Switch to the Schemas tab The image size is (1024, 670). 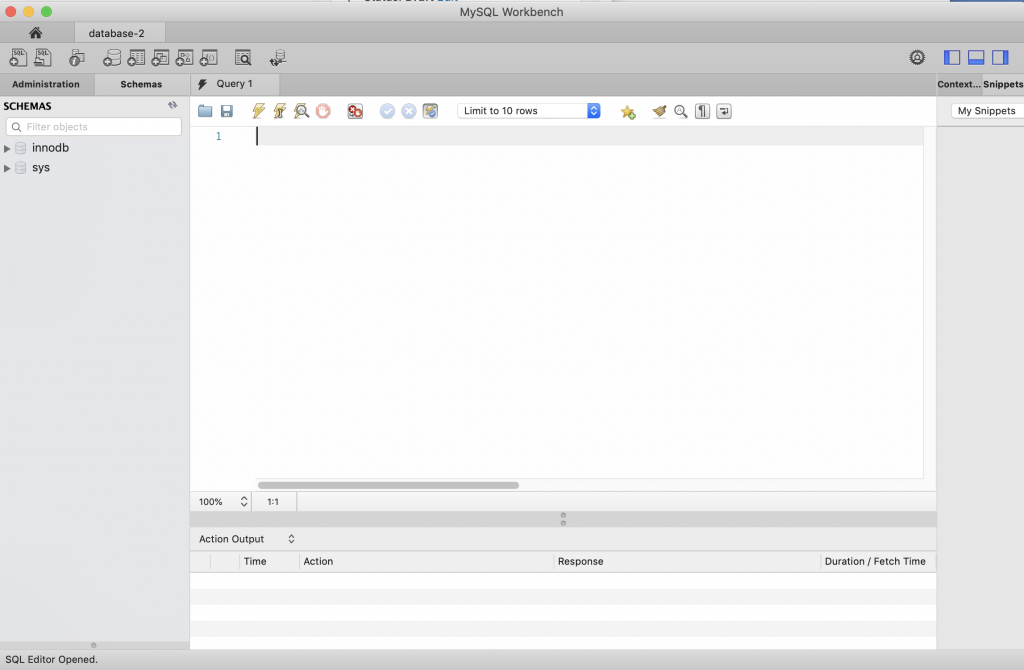click(141, 84)
